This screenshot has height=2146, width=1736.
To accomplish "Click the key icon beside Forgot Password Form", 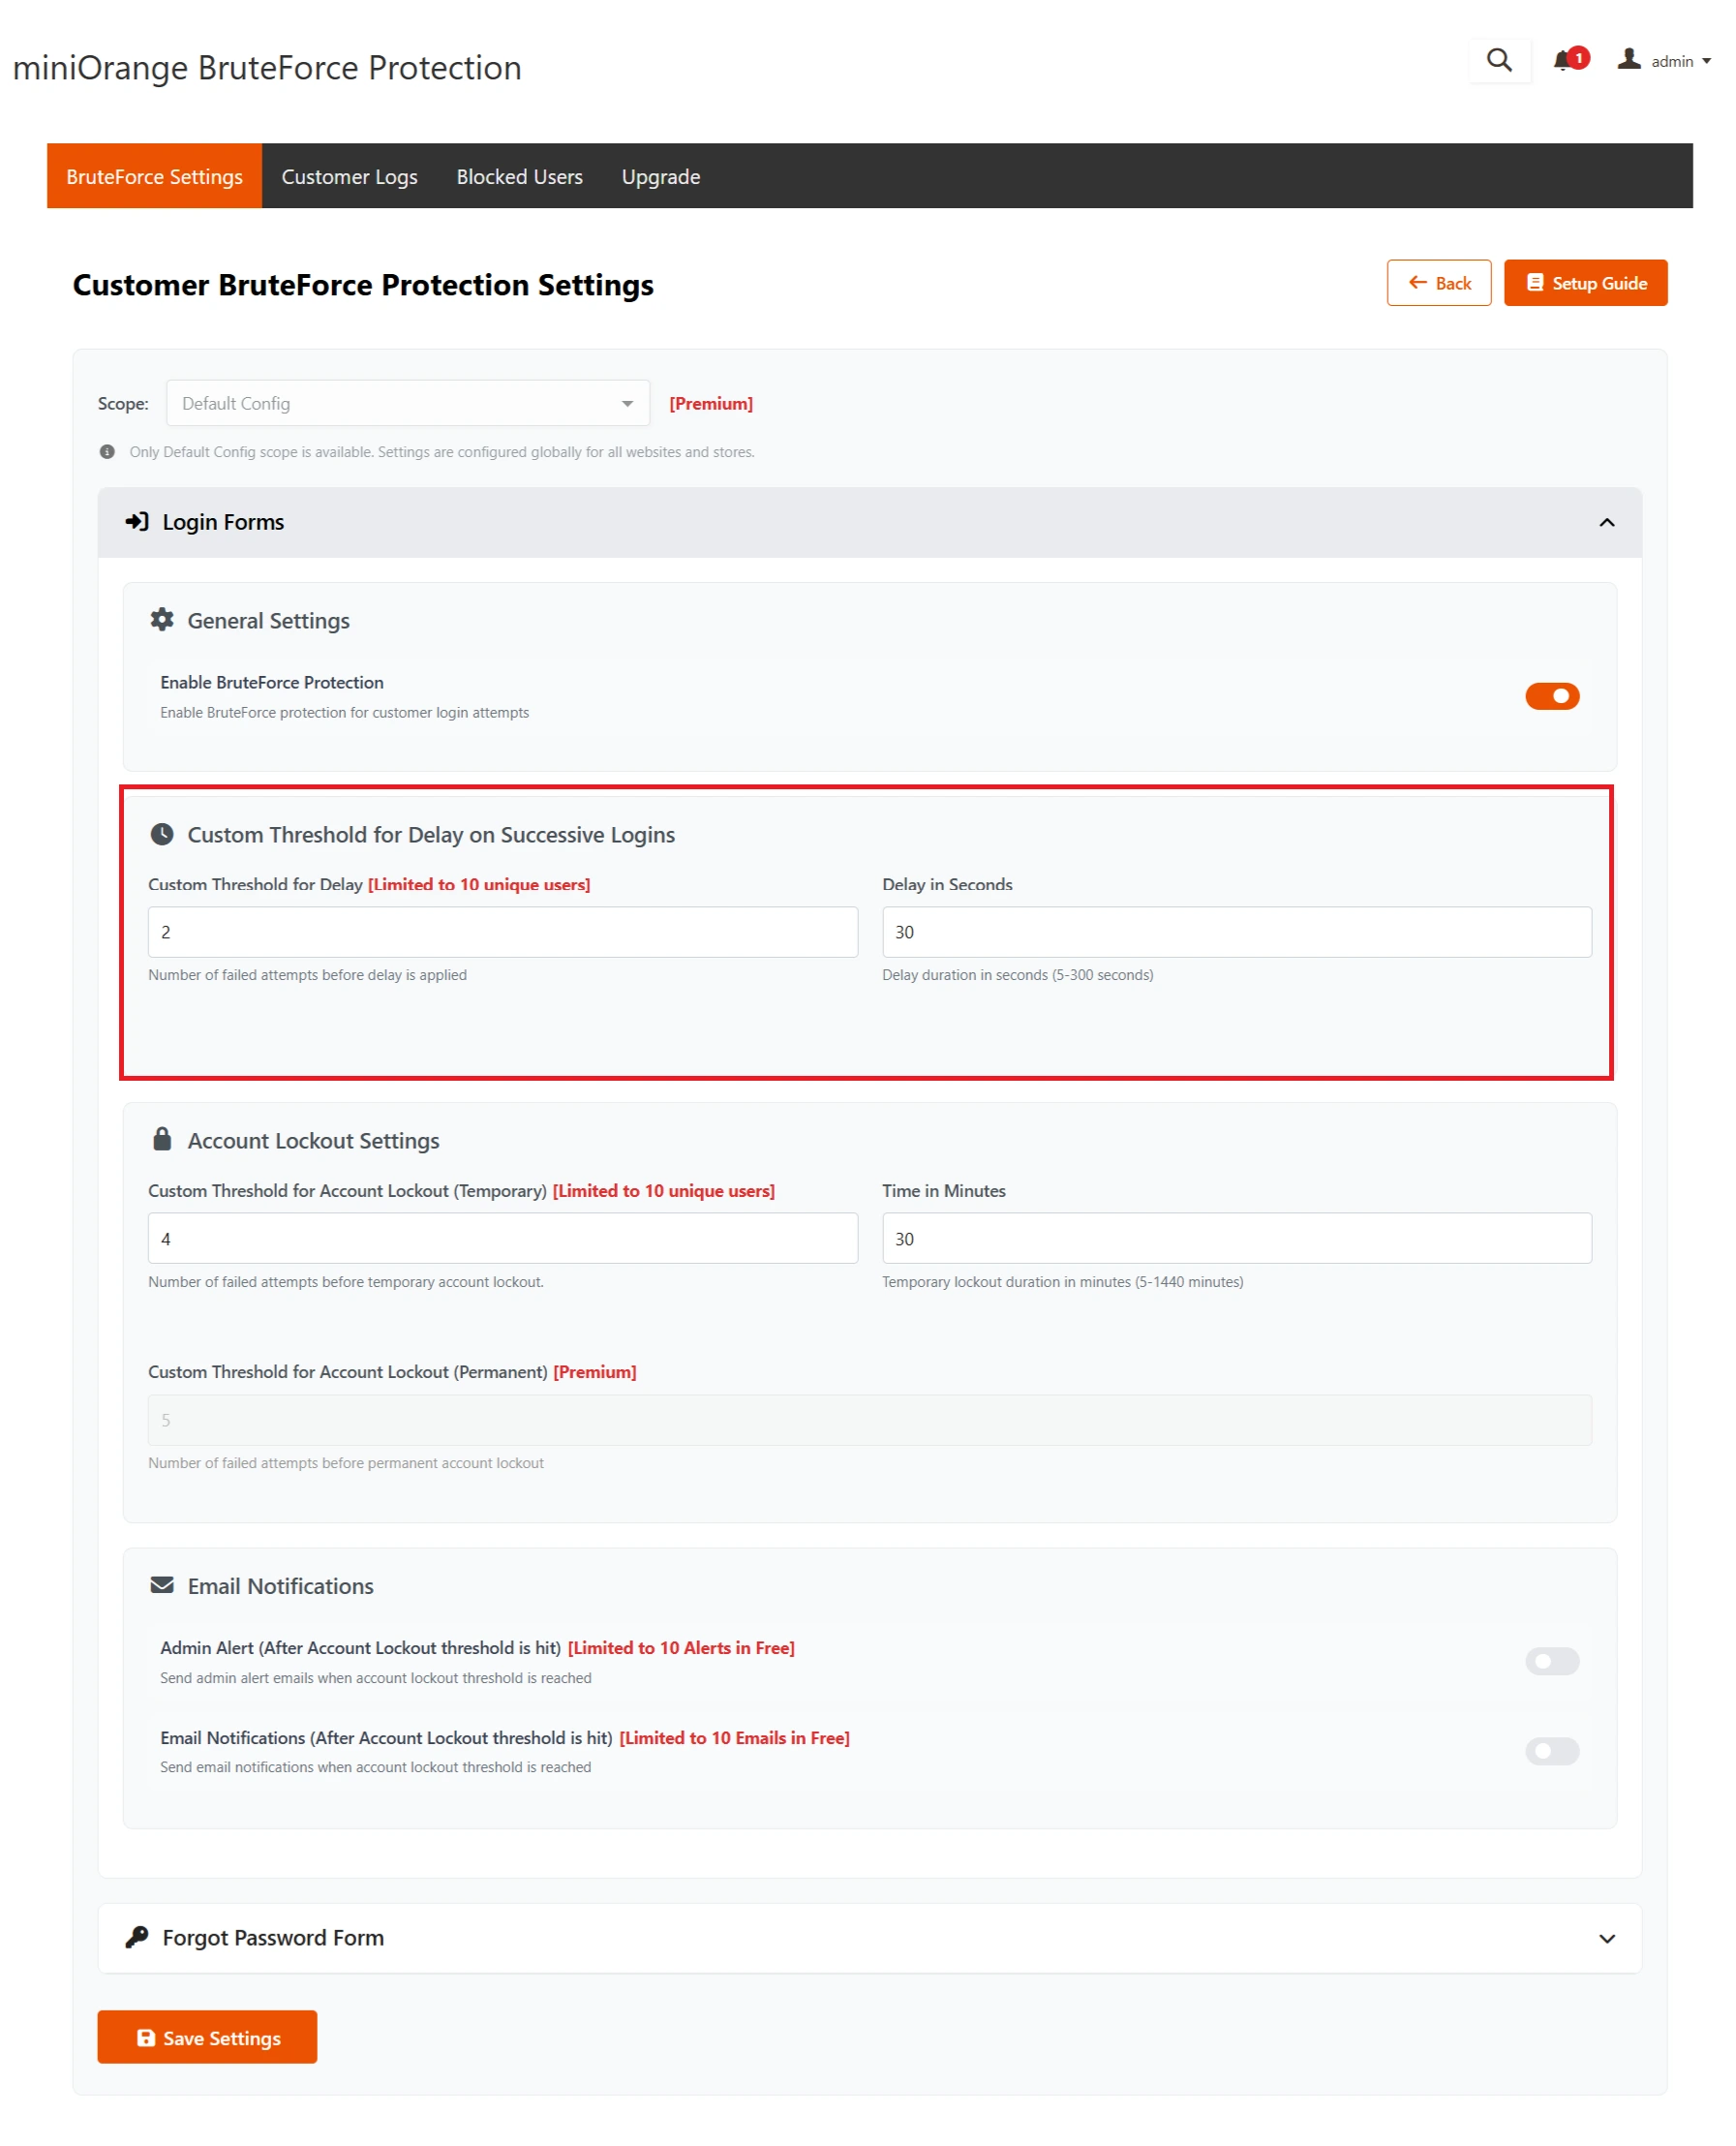I will click(x=135, y=1936).
